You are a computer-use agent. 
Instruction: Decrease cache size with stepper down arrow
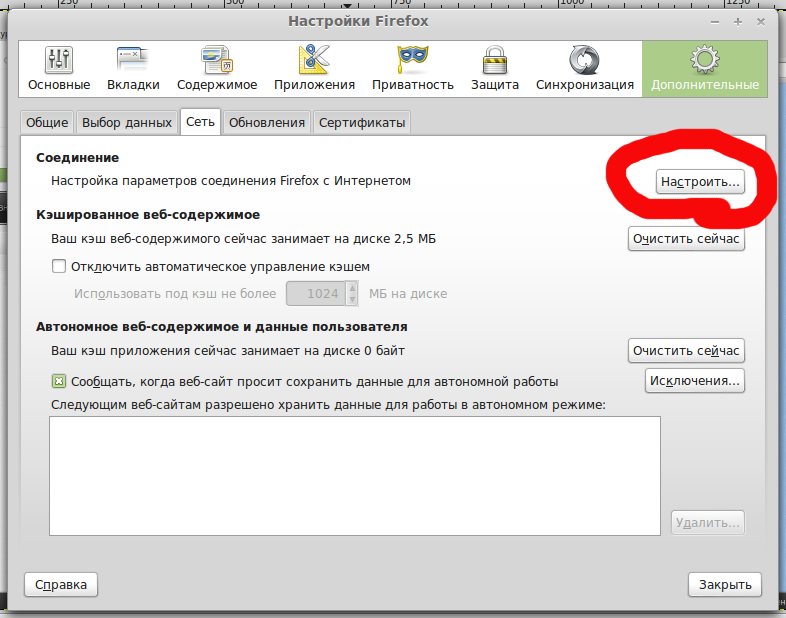coord(352,299)
